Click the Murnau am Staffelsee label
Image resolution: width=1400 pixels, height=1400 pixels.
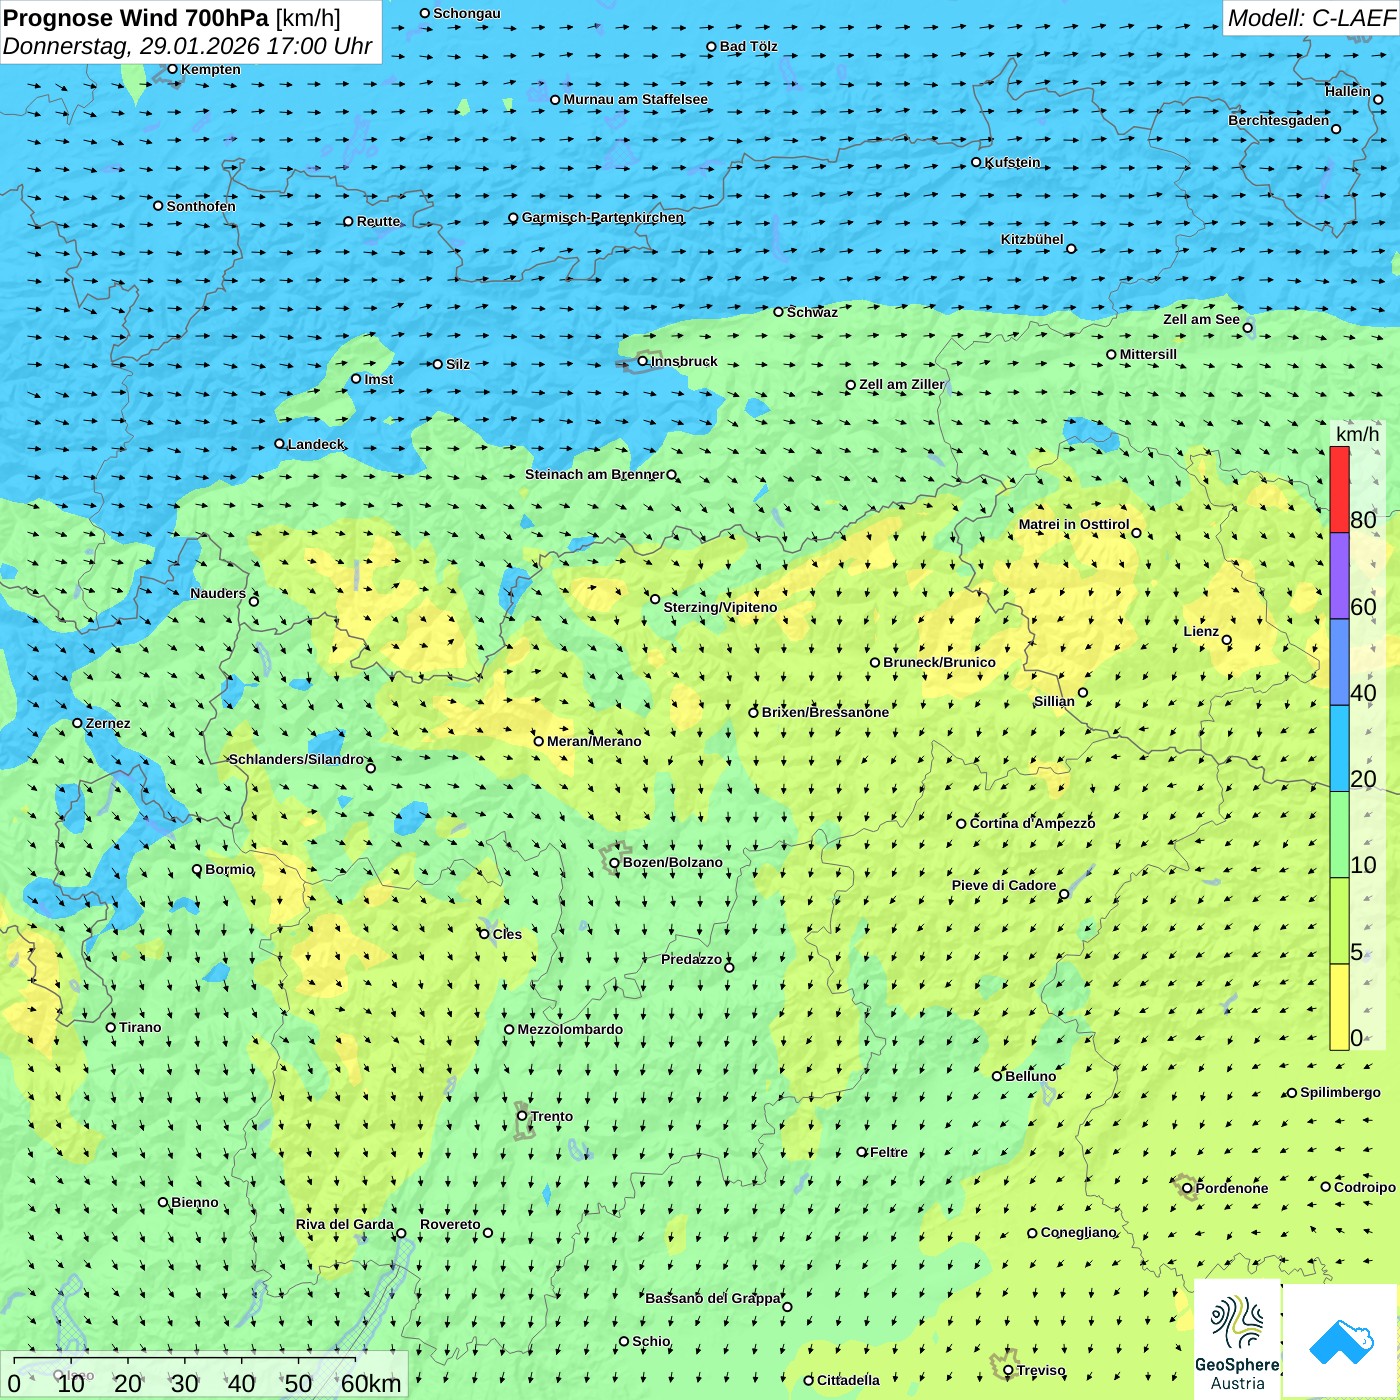coord(635,99)
